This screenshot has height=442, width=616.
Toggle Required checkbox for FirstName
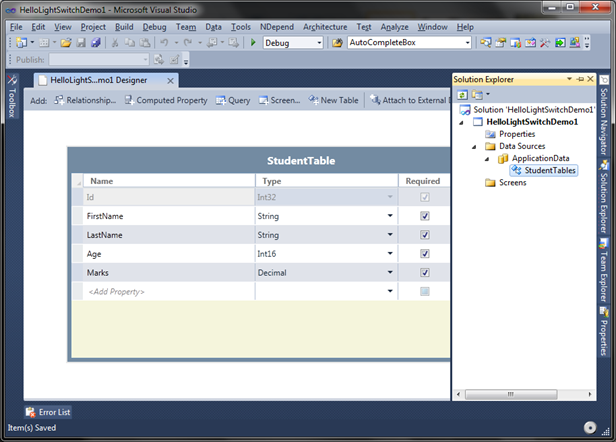coord(425,216)
